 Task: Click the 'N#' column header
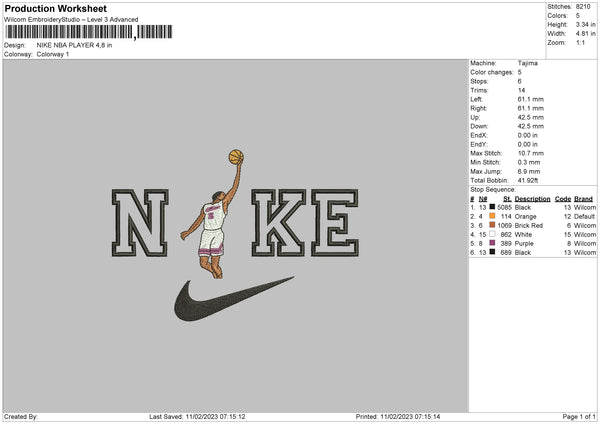483,199
